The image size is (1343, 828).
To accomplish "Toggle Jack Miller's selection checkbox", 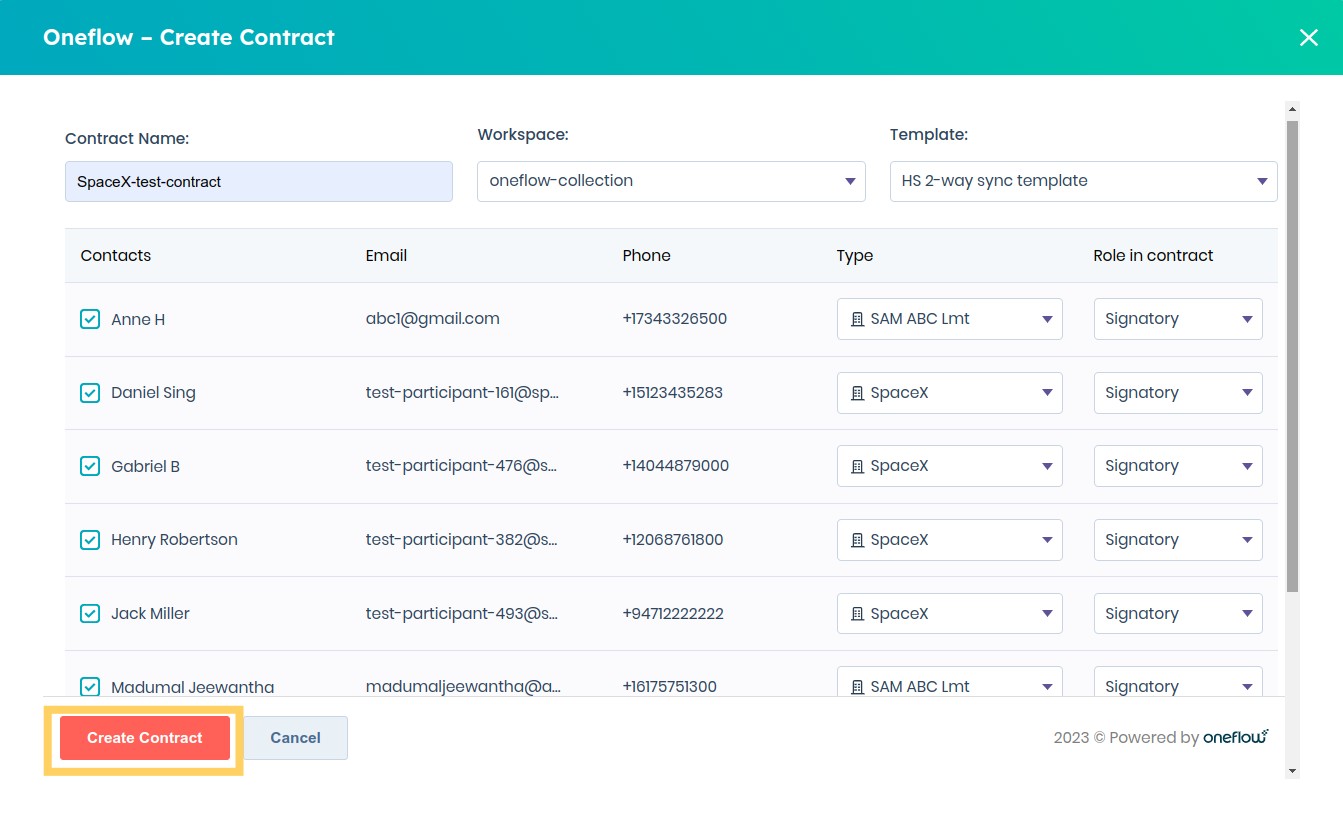I will [90, 613].
